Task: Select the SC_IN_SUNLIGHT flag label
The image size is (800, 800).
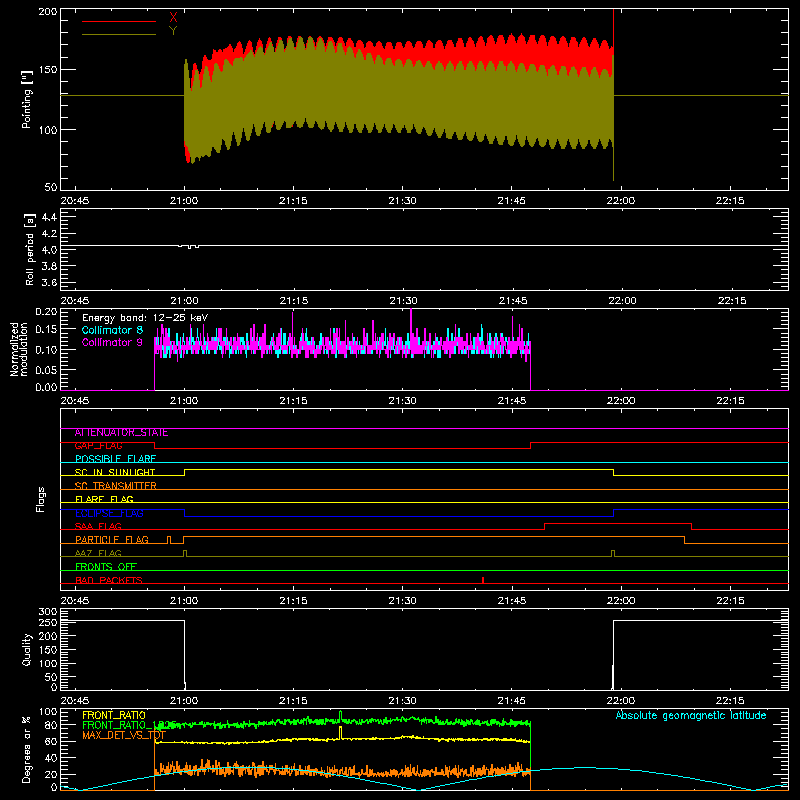Action: click(x=115, y=472)
